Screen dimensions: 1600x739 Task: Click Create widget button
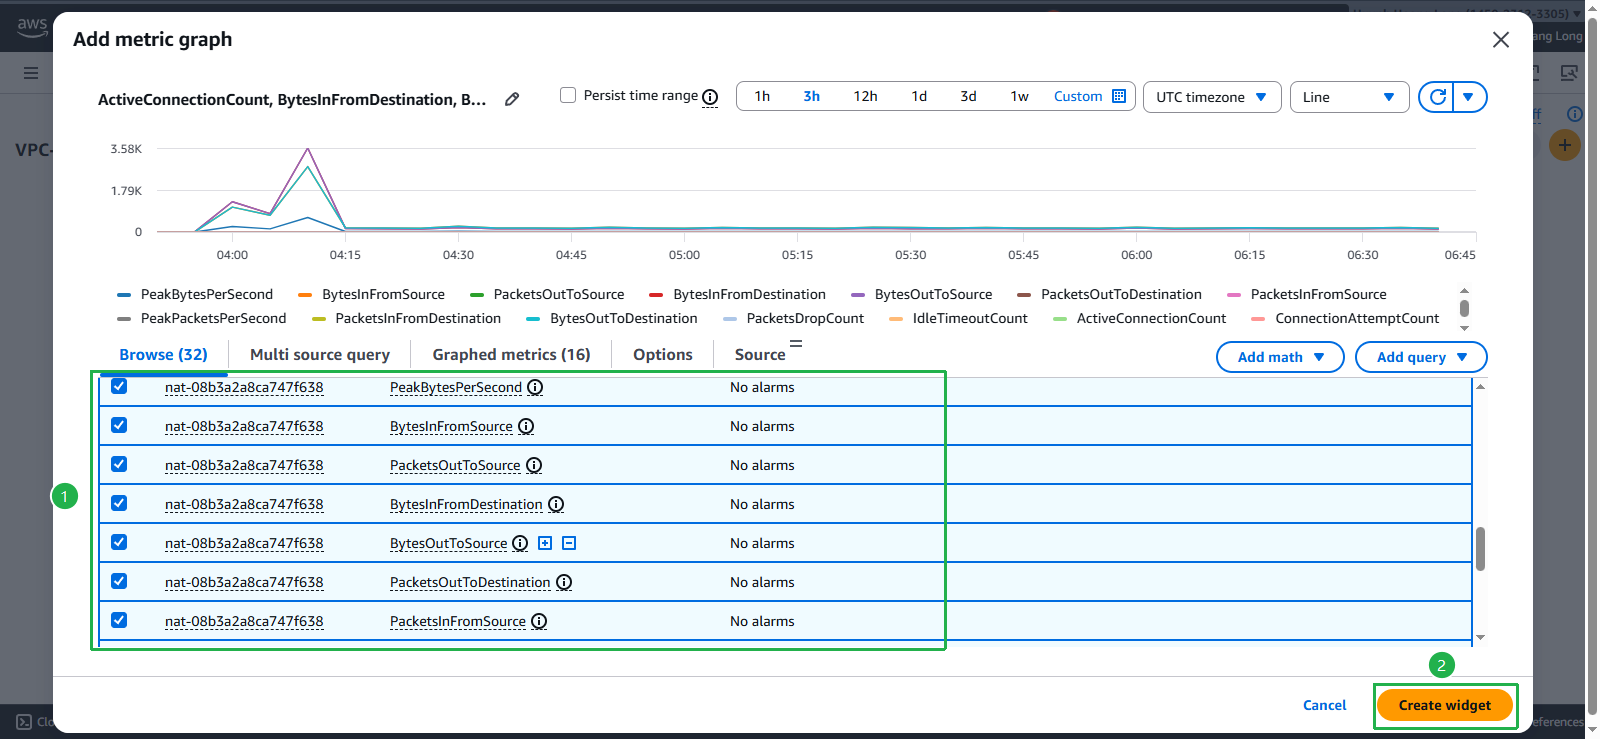point(1444,705)
